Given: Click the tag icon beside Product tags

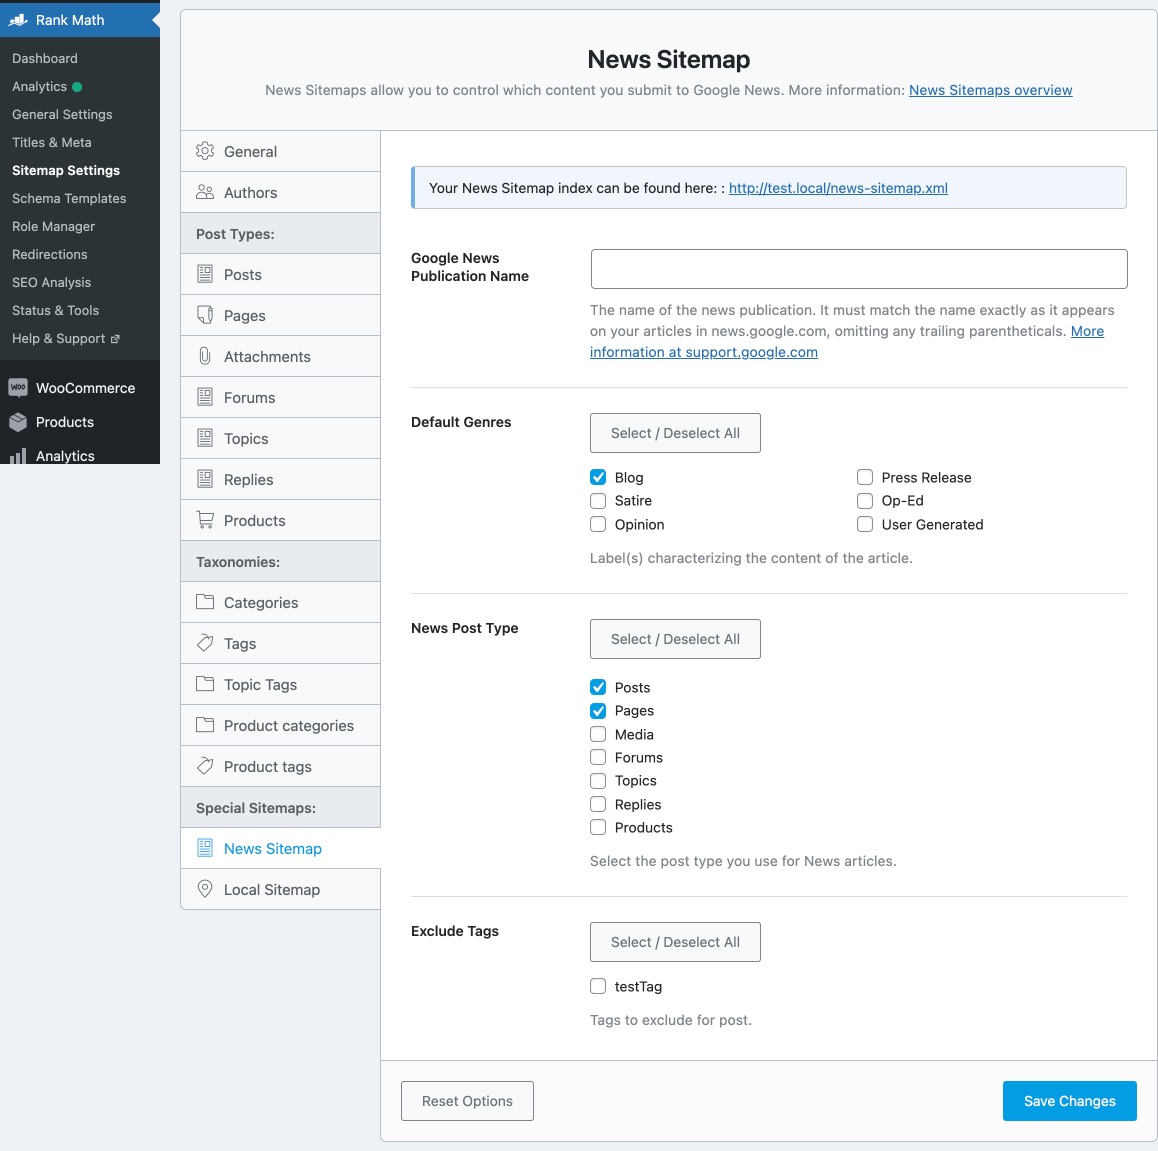Looking at the screenshot, I should point(205,766).
